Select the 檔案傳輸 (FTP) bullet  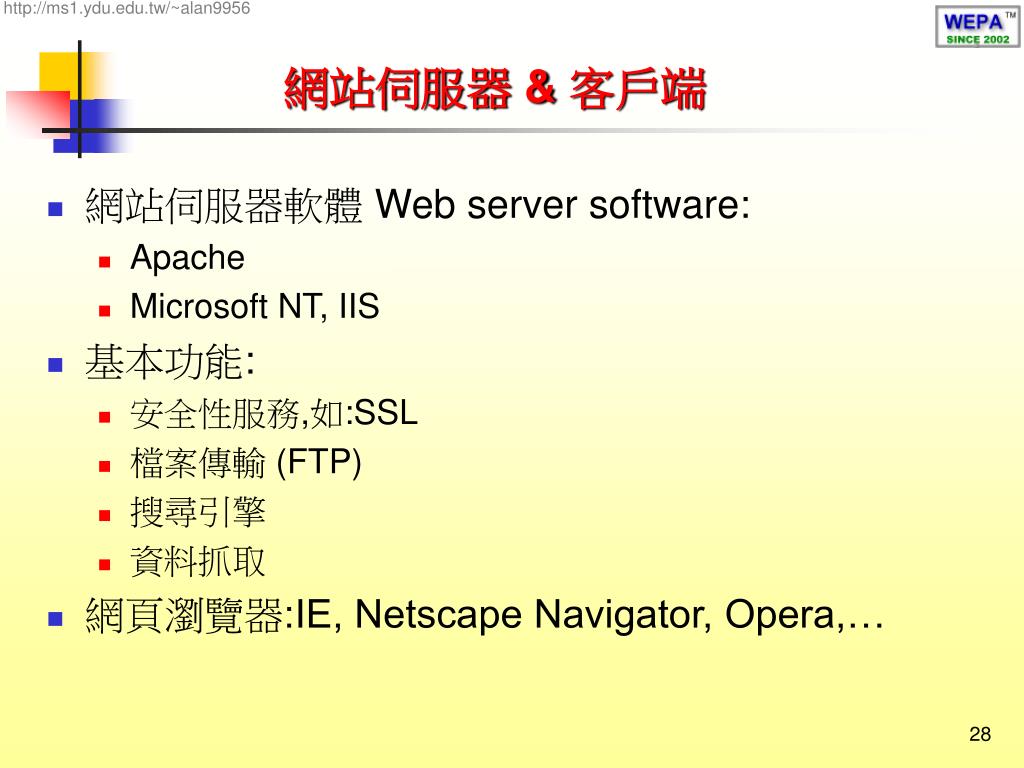[246, 463]
